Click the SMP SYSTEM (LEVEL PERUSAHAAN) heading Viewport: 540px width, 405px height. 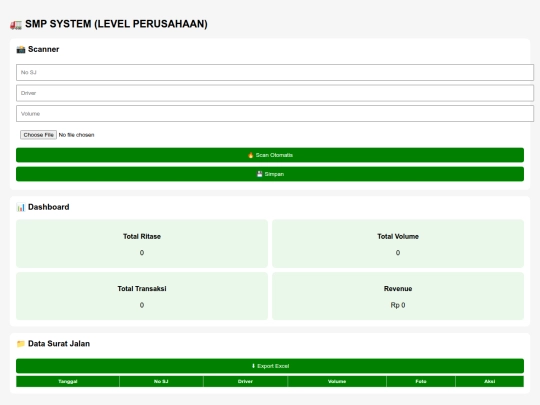click(116, 24)
